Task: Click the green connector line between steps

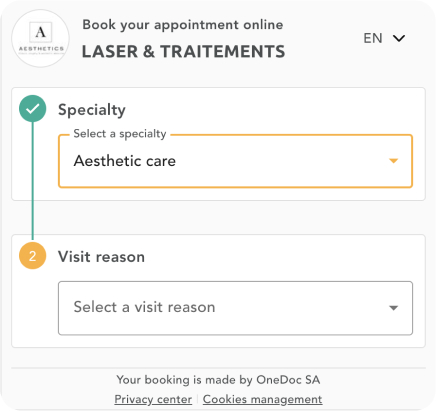Action: (x=32, y=181)
